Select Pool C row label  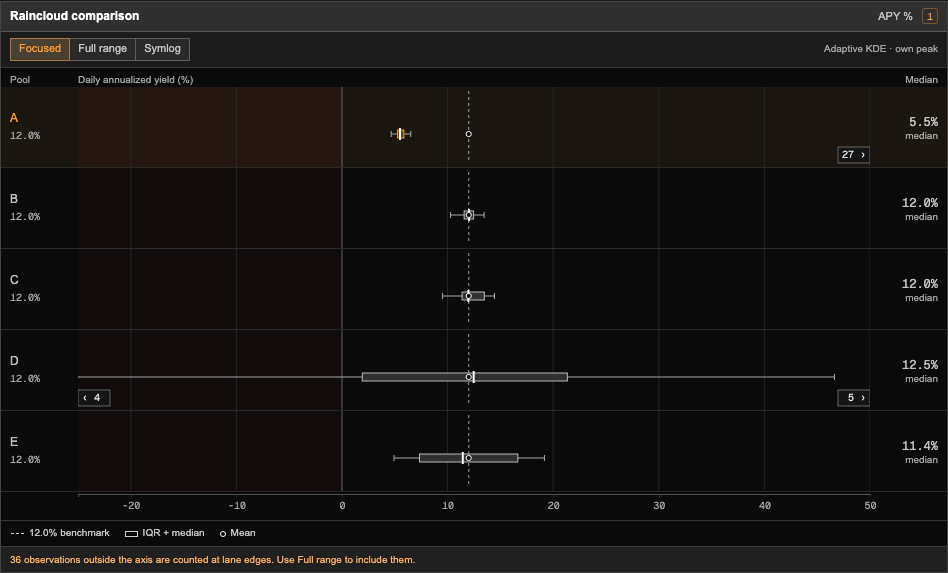click(x=14, y=280)
